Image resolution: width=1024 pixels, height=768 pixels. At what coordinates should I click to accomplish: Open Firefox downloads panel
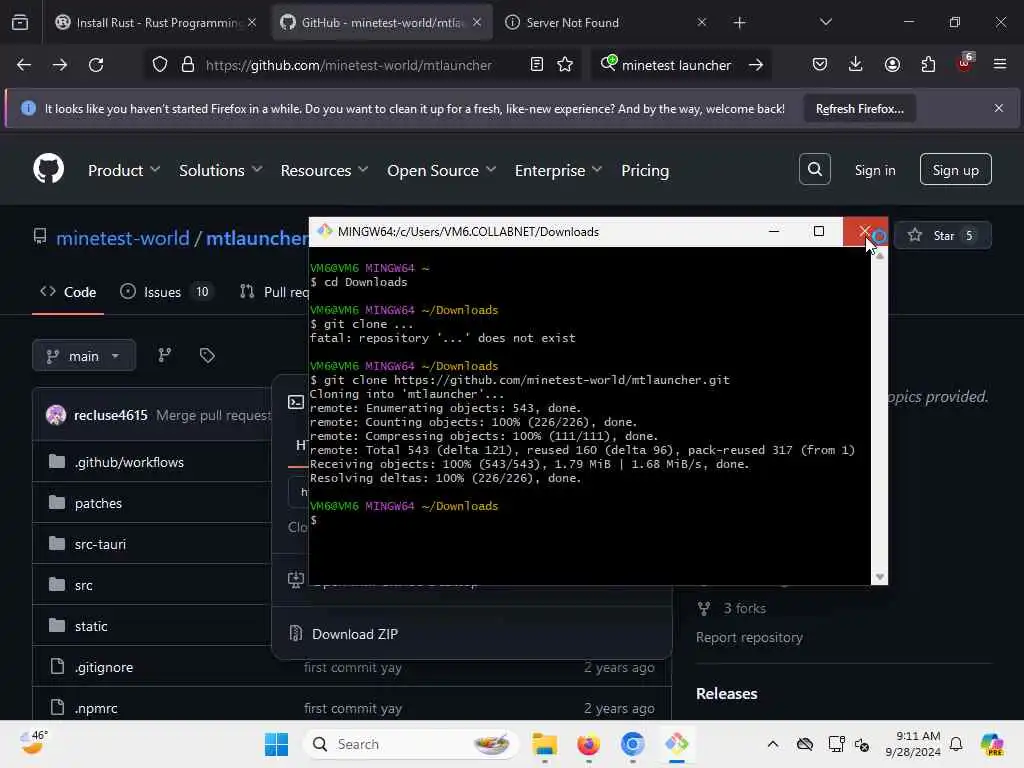pos(856,65)
